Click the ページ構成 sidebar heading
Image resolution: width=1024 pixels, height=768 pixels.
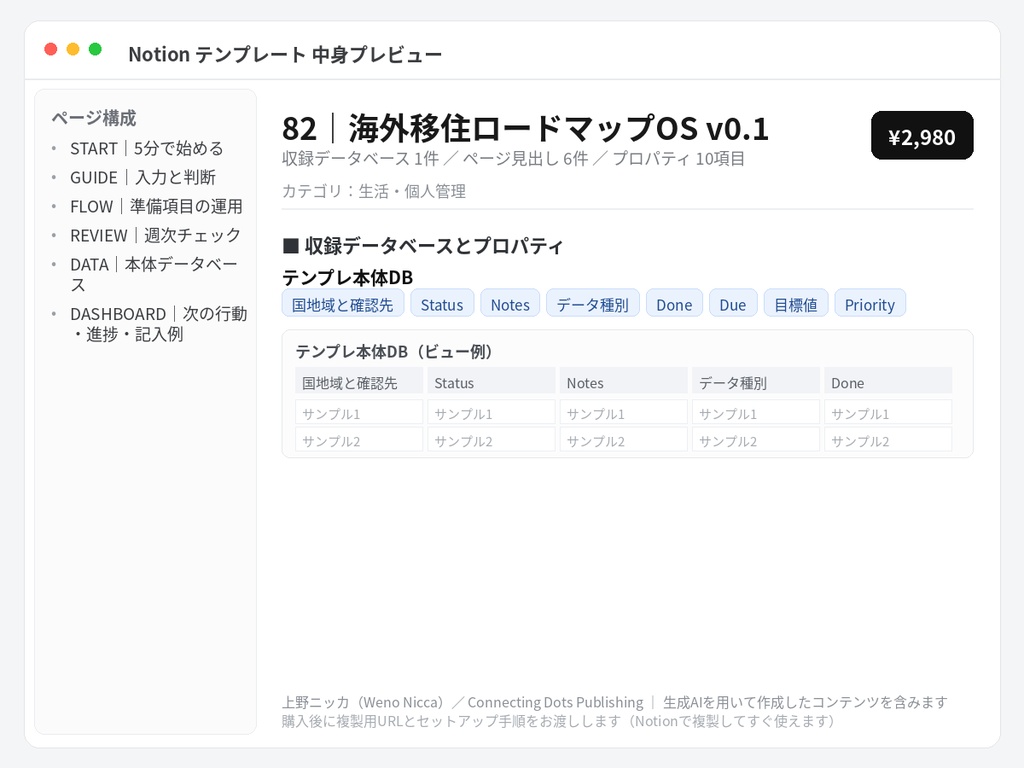click(94, 118)
